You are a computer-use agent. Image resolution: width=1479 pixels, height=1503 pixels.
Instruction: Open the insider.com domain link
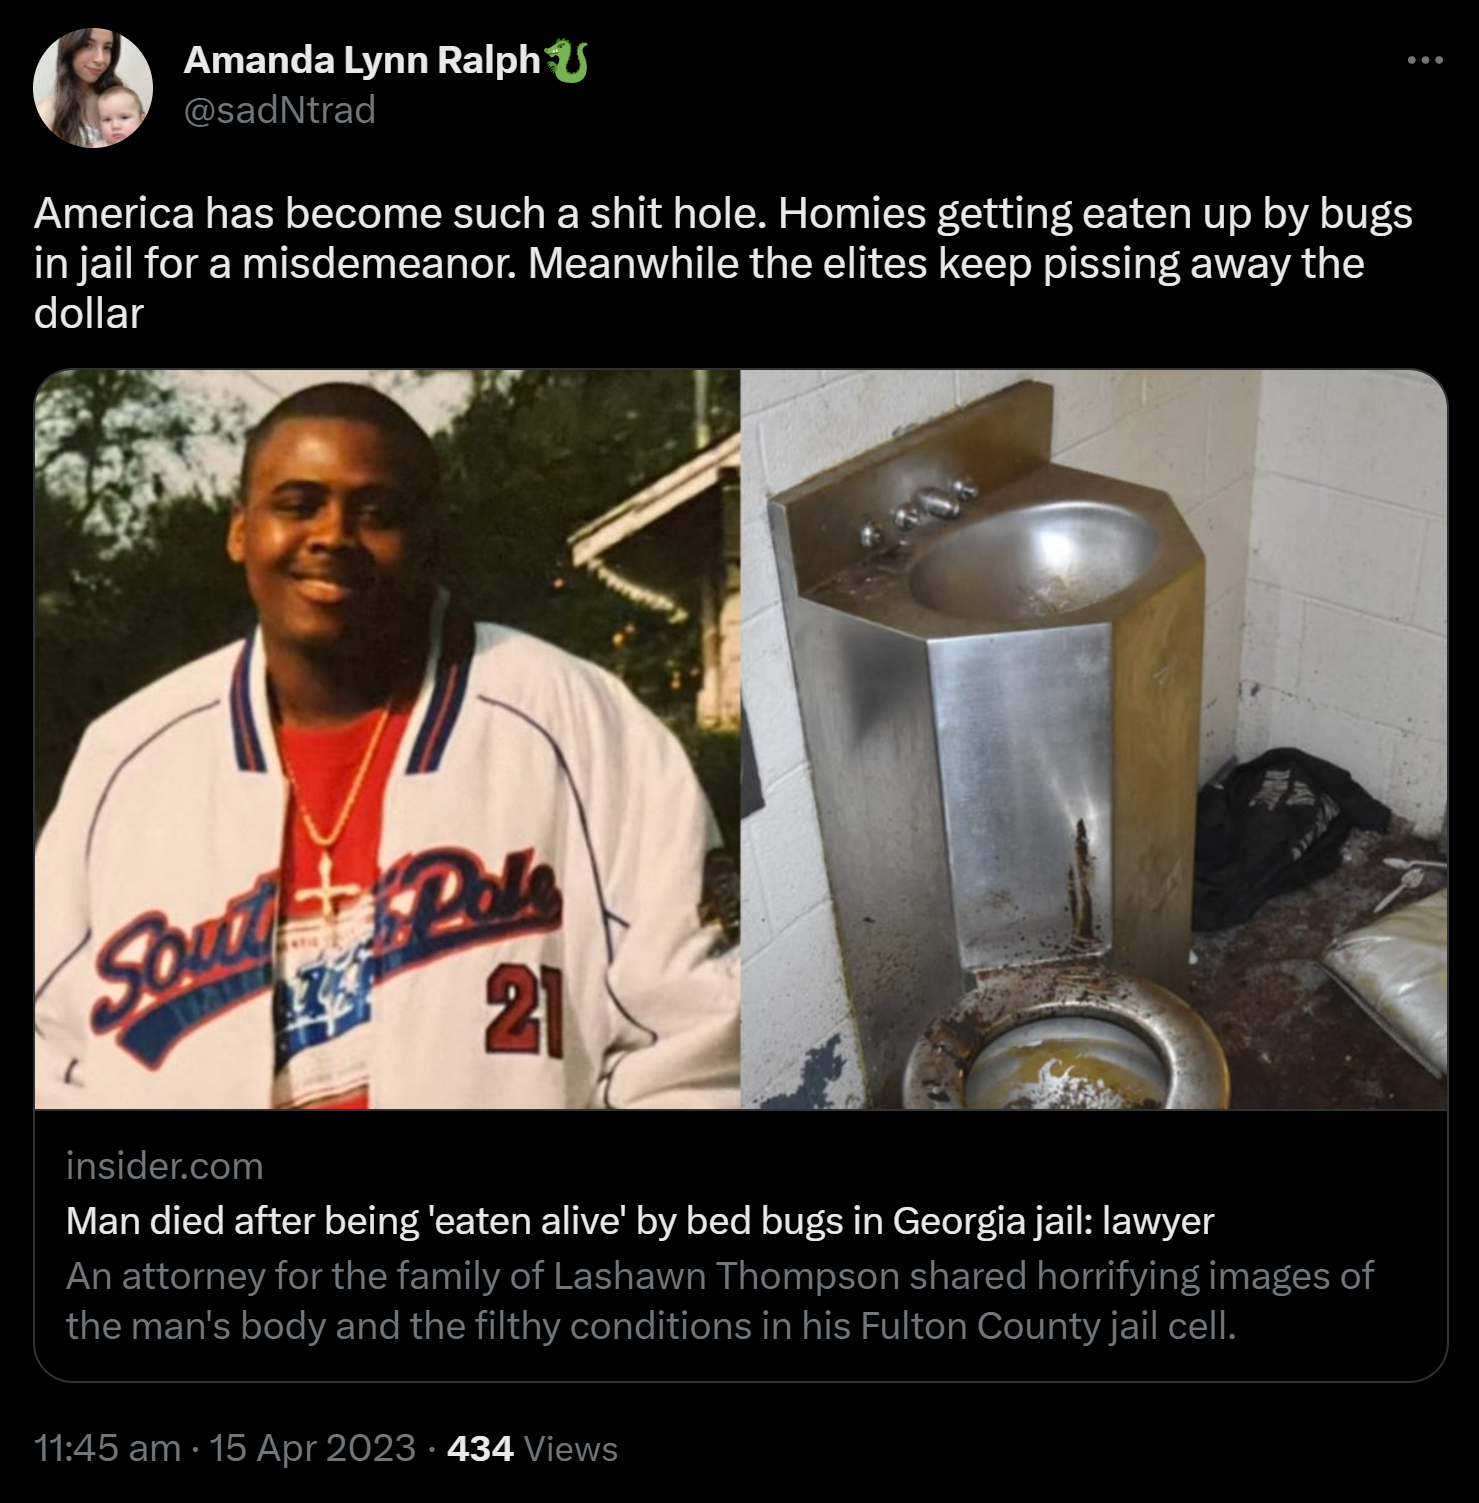point(165,1166)
